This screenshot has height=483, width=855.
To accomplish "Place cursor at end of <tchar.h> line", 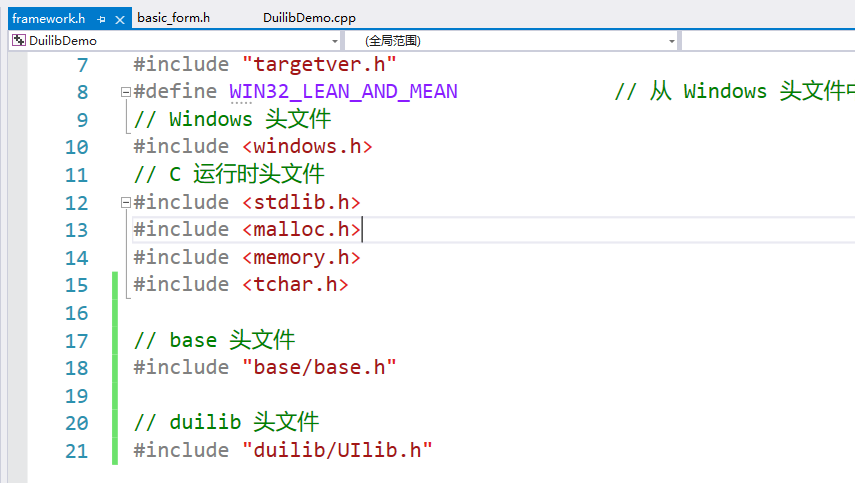I will coord(350,285).
